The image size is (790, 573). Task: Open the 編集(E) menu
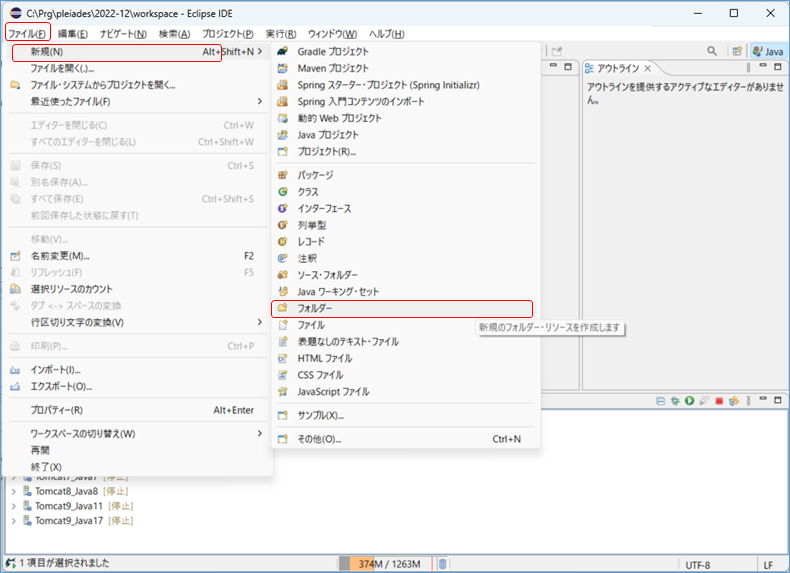click(x=73, y=34)
